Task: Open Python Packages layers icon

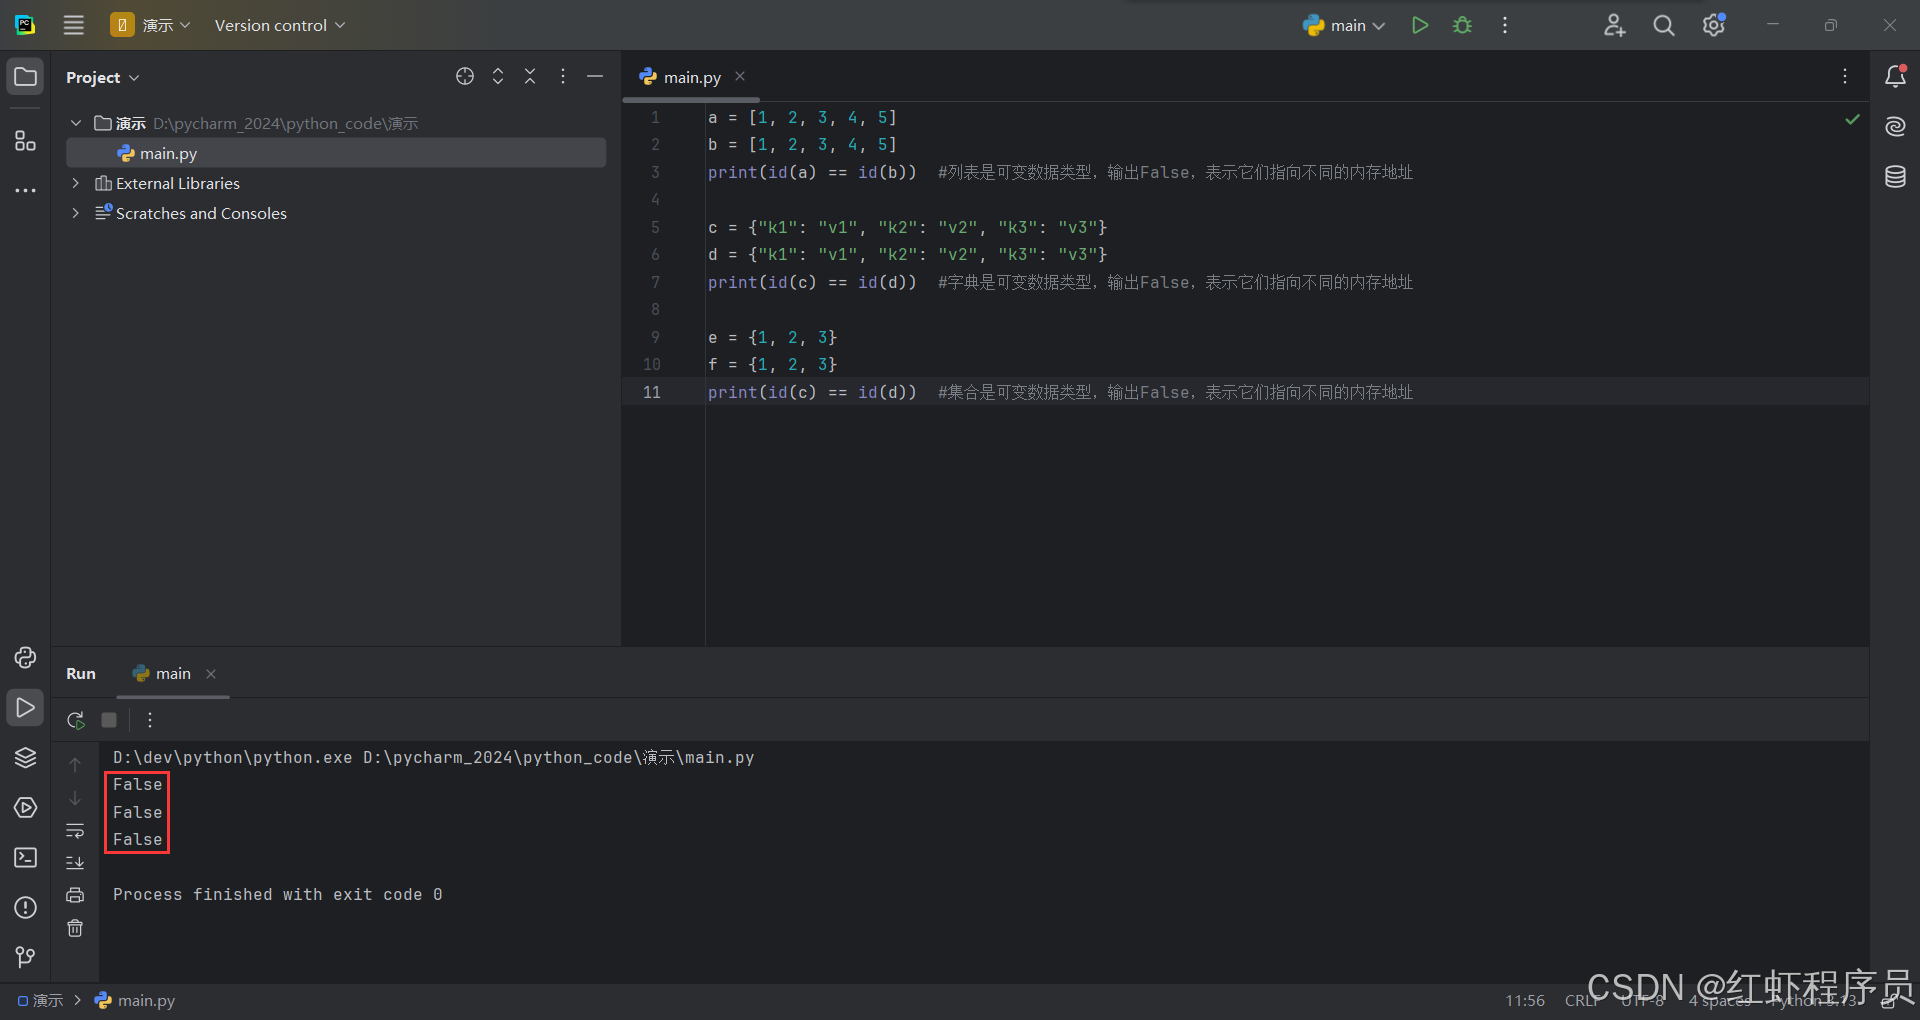Action: tap(25, 757)
